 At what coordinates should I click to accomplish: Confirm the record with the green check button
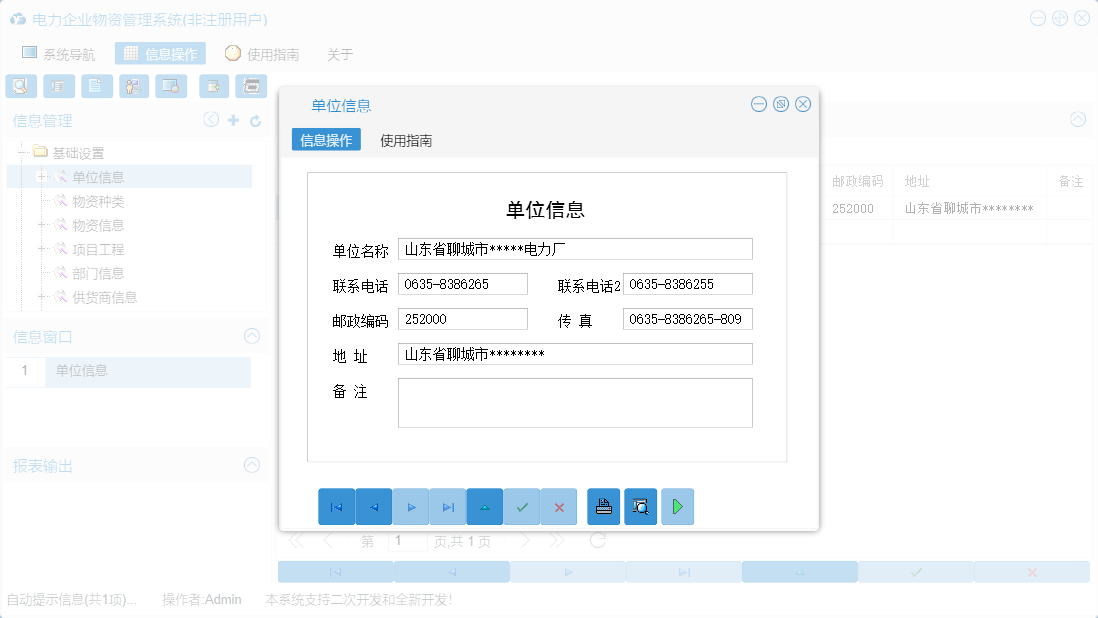[522, 506]
